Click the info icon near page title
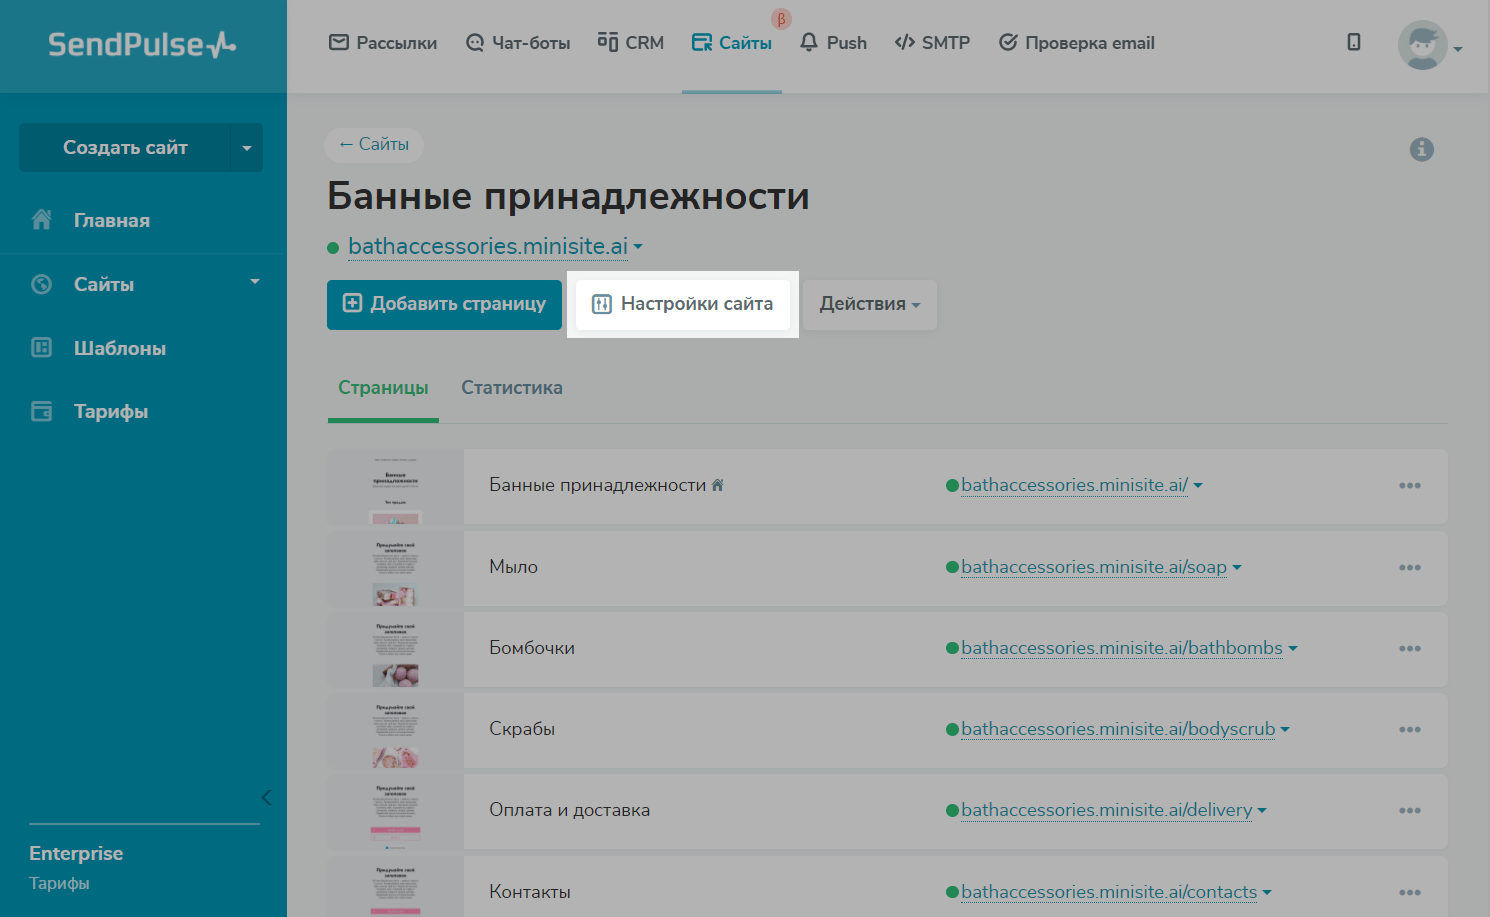 click(1421, 149)
